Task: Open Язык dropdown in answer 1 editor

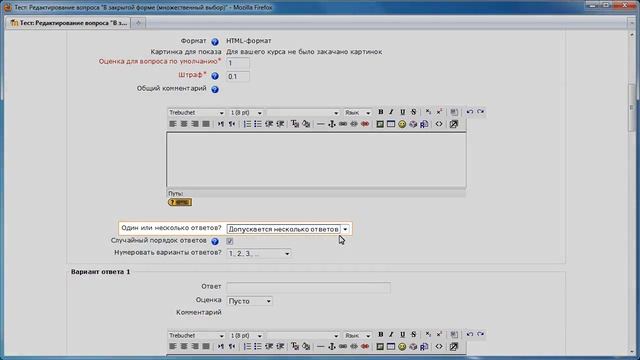Action: pyautogui.click(x=357, y=335)
